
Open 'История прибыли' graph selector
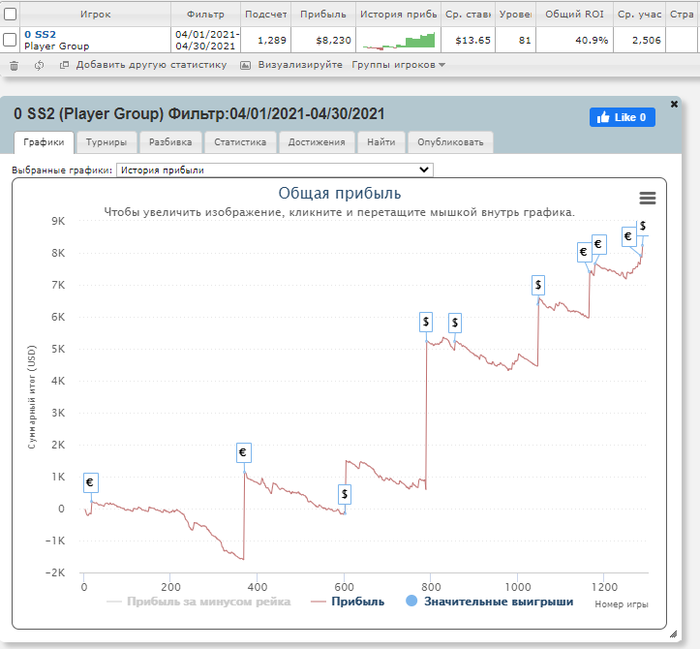pyautogui.click(x=275, y=170)
